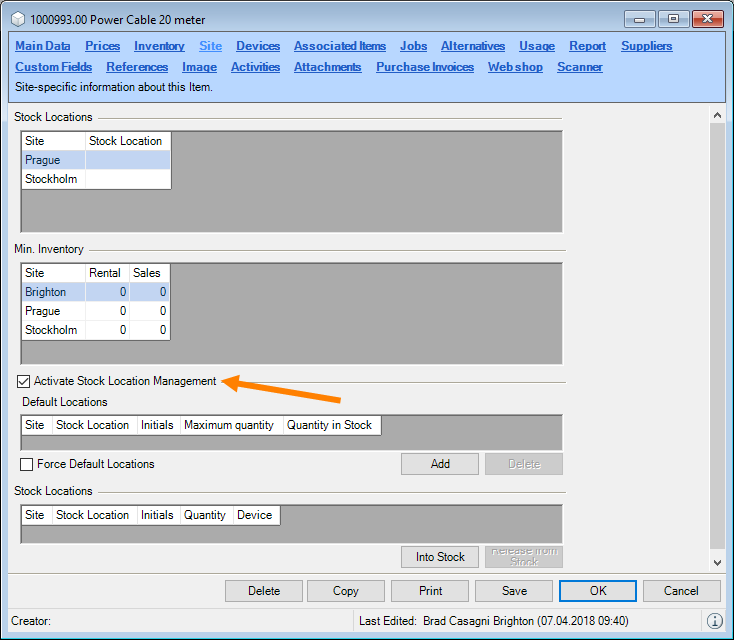The image size is (734, 640).
Task: Save the item with Save button
Action: coord(514,591)
